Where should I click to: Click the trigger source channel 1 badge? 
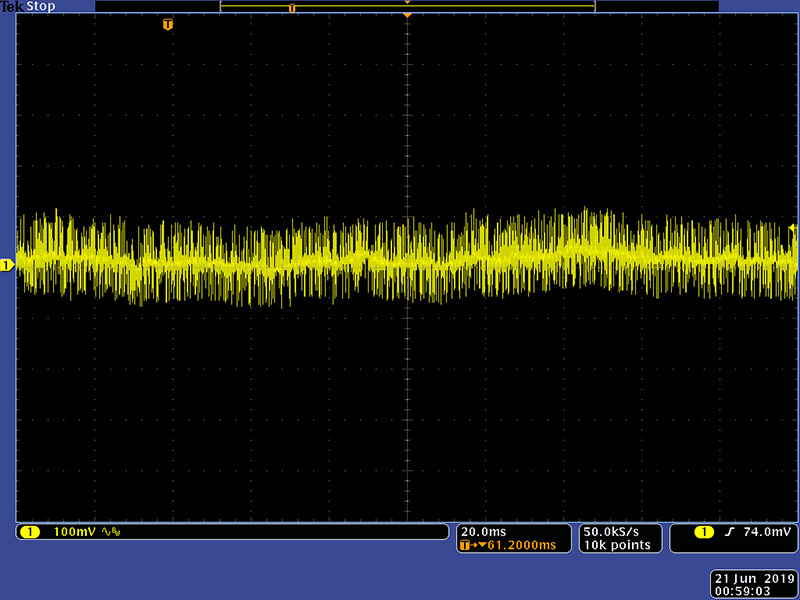pyautogui.click(x=704, y=532)
